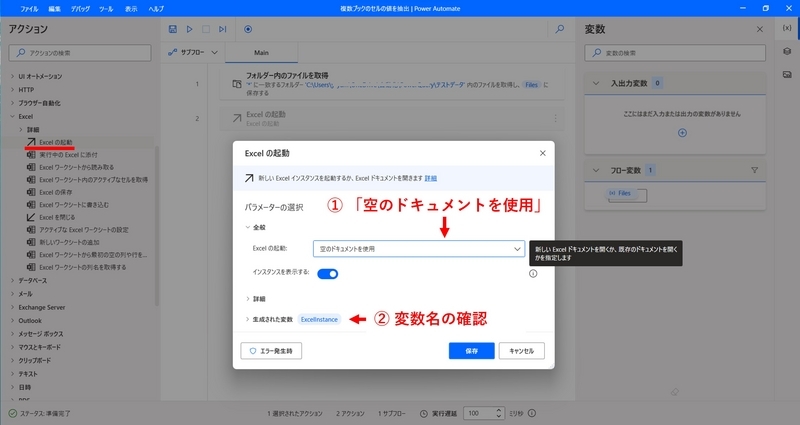Image resolution: width=800 pixels, height=425 pixels.
Task: Expand the UI オートメーション action group
Action: click(13, 77)
